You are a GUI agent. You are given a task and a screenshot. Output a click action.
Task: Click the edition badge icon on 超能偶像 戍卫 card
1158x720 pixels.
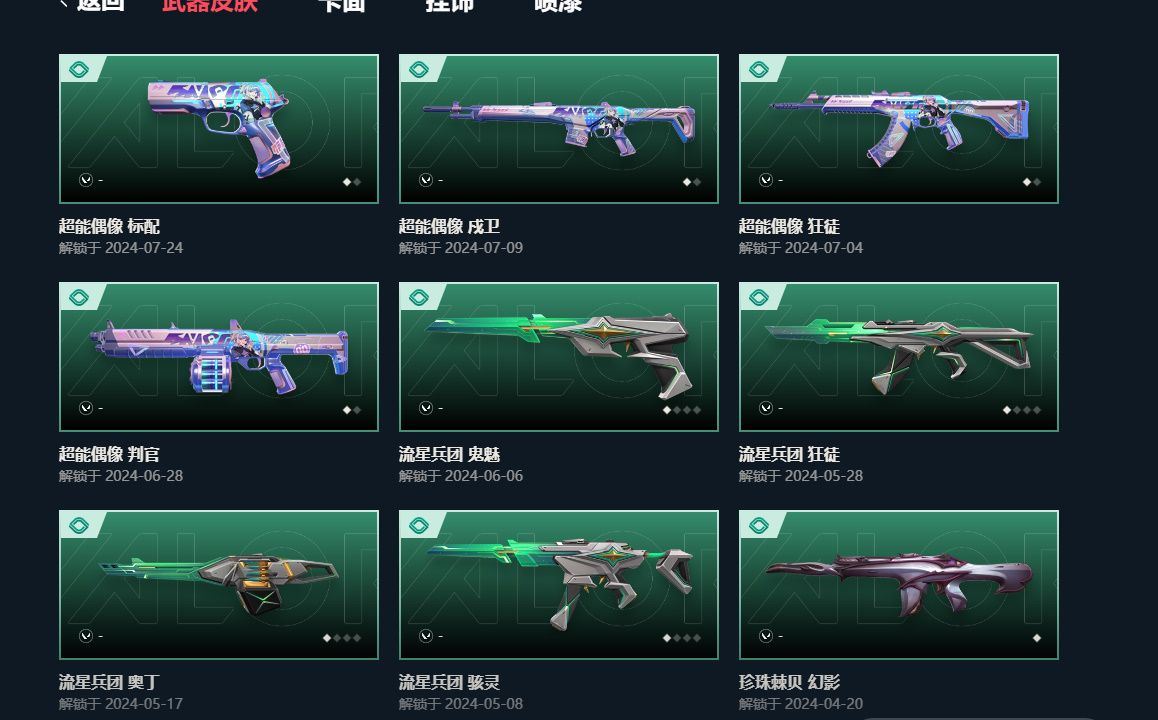419,69
